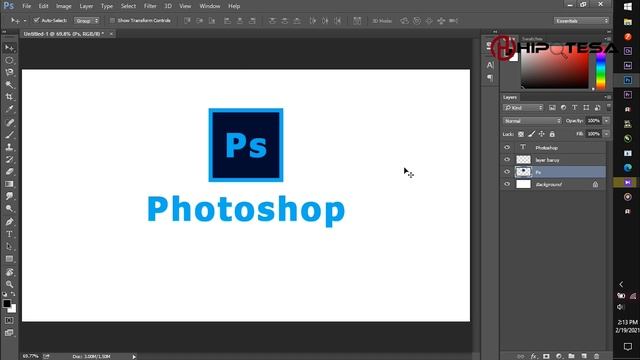640x360 pixels.
Task: Select the Hand tool
Action: click(9, 272)
